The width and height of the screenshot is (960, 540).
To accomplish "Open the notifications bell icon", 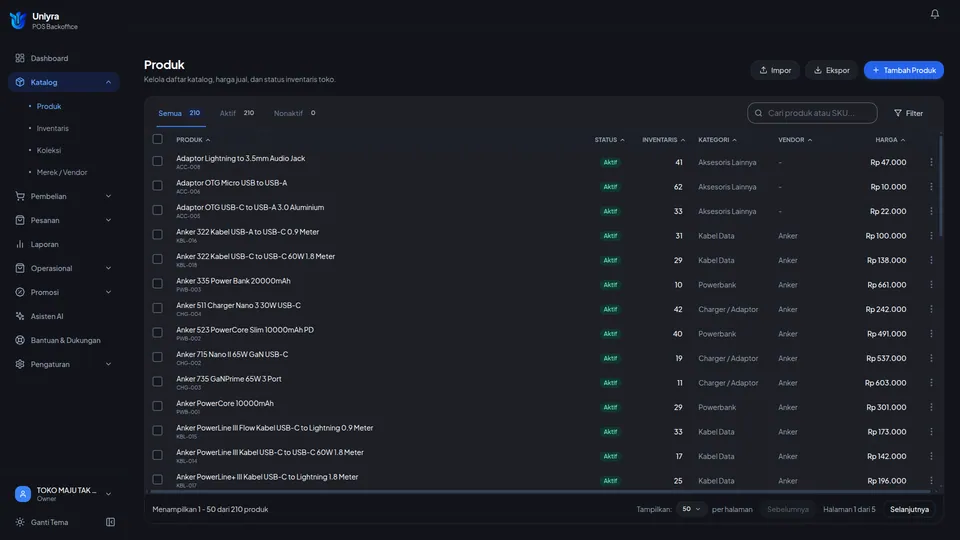I will [934, 14].
